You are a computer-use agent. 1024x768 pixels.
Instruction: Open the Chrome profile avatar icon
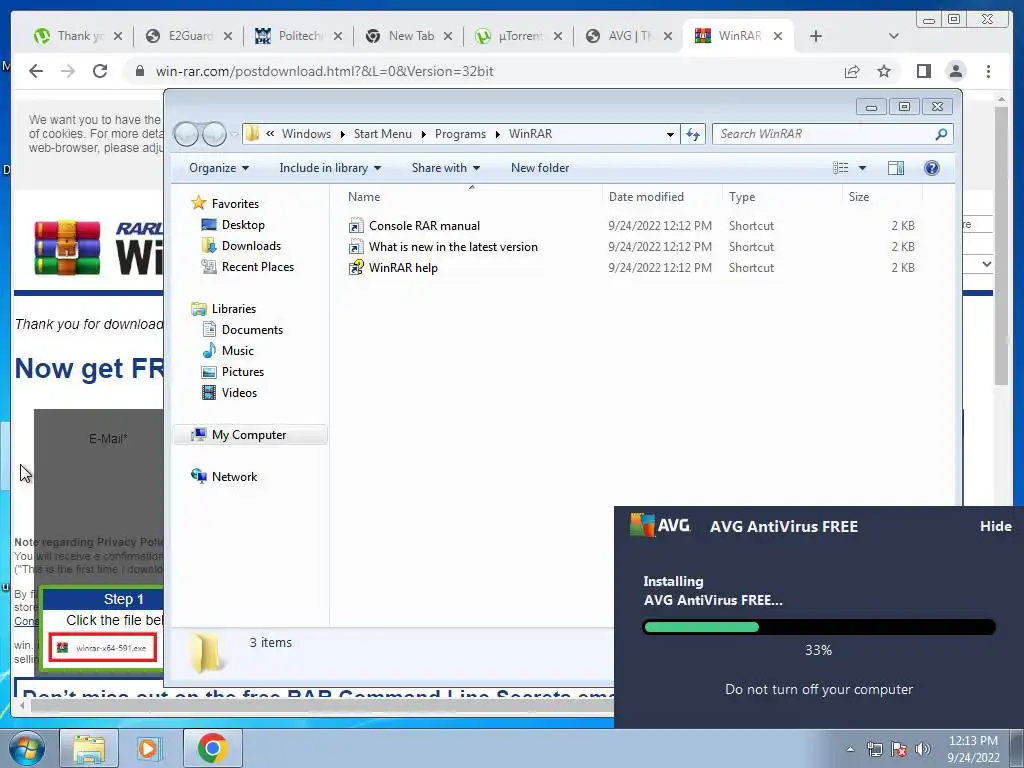tap(955, 71)
